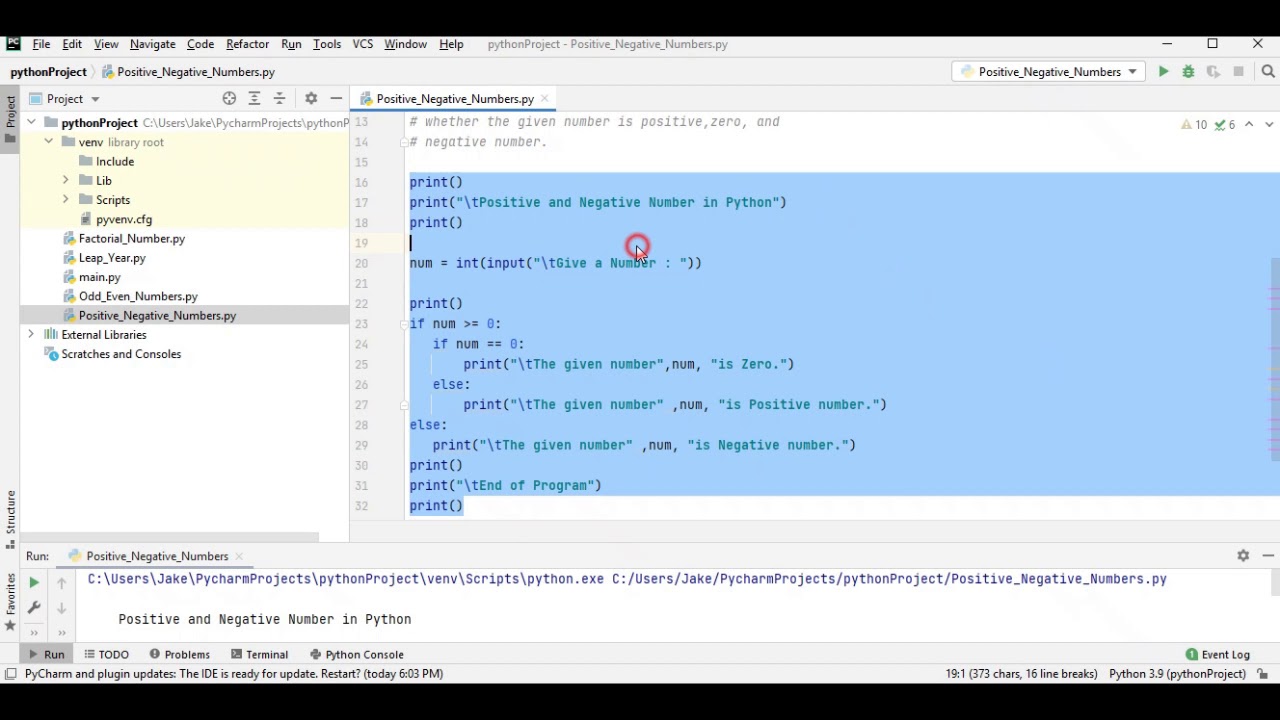
Task: Open the Event Log
Action: point(1218,655)
